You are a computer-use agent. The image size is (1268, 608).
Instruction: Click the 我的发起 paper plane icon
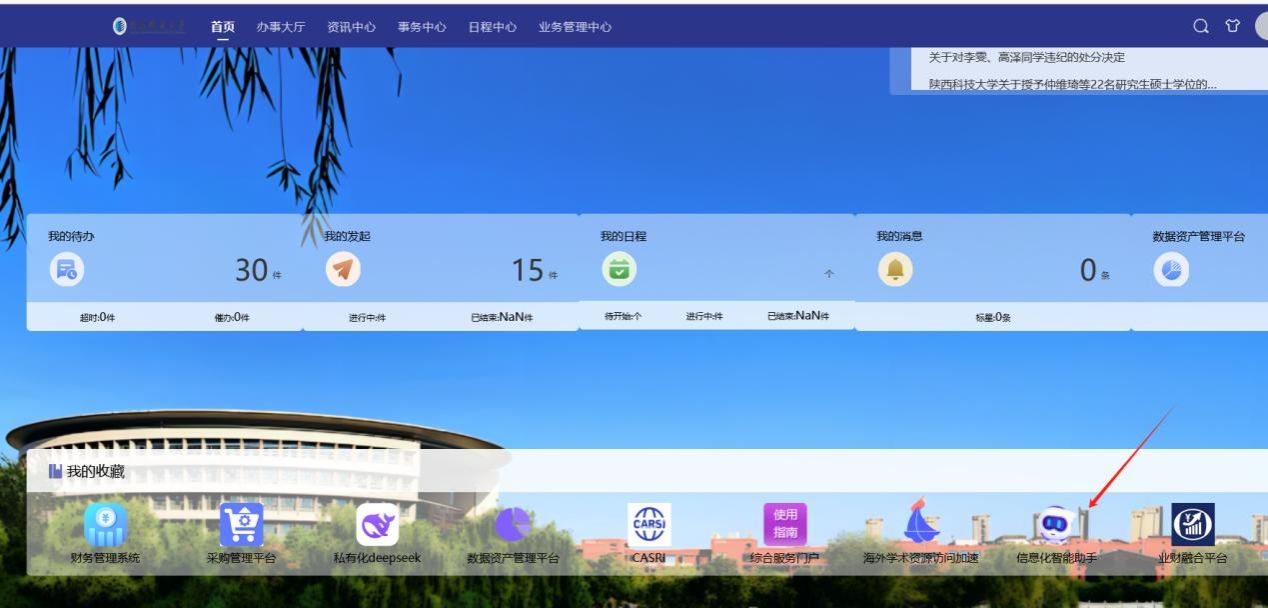343,270
